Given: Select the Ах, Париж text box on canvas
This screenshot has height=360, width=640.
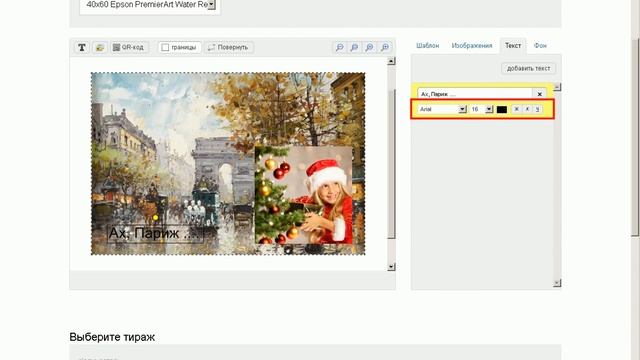Looking at the screenshot, I should [155, 233].
